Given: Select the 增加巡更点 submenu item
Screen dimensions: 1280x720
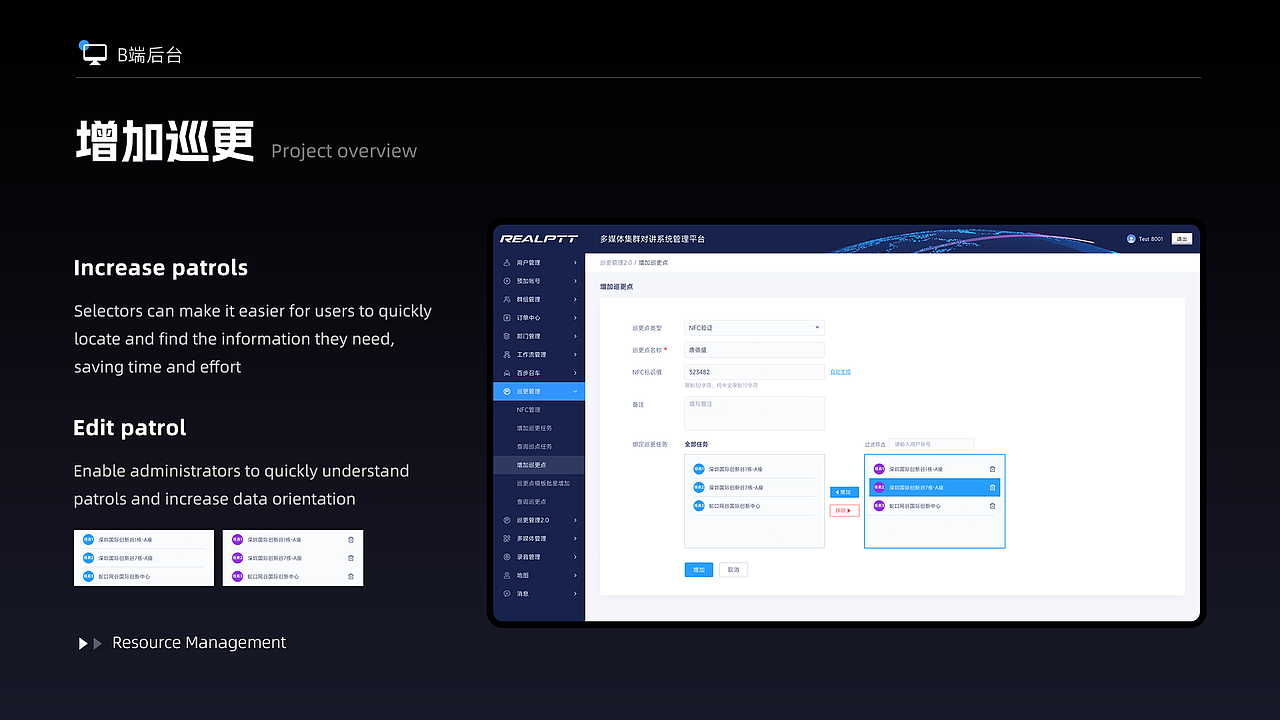Looking at the screenshot, I should [539, 465].
